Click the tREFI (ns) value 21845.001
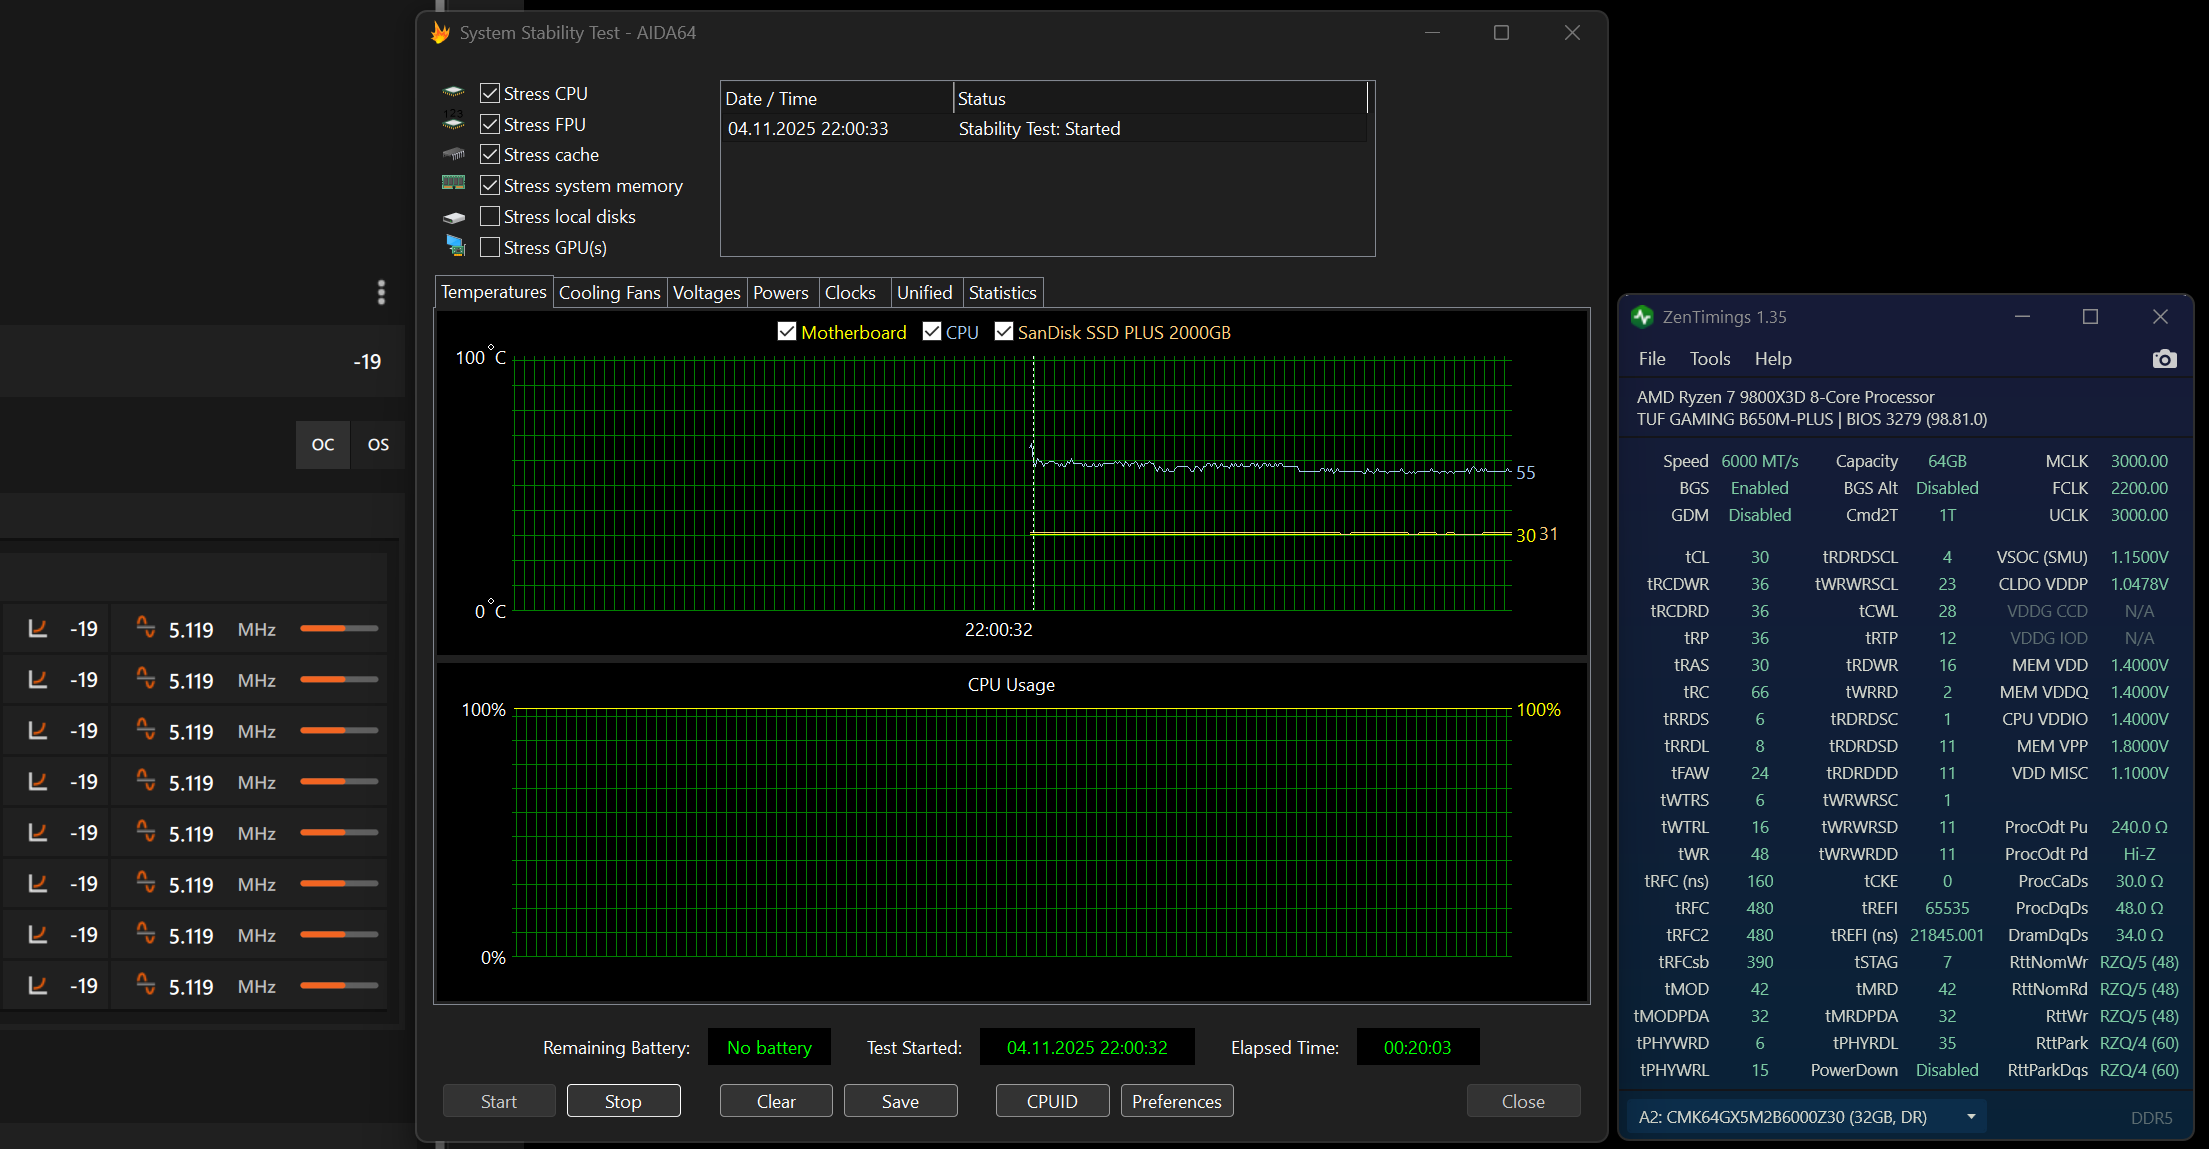 coord(1946,935)
